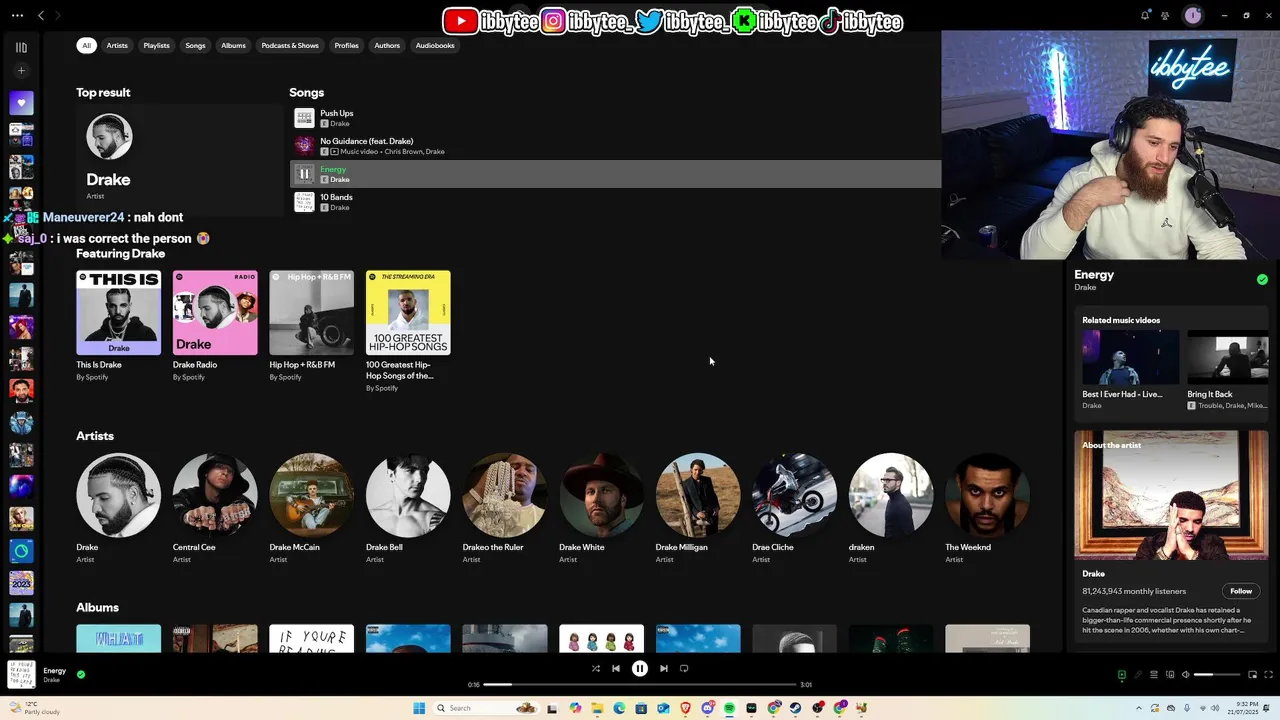This screenshot has width=1280, height=720.
Task: Open Friend Activity icon in header
Action: click(x=1165, y=15)
